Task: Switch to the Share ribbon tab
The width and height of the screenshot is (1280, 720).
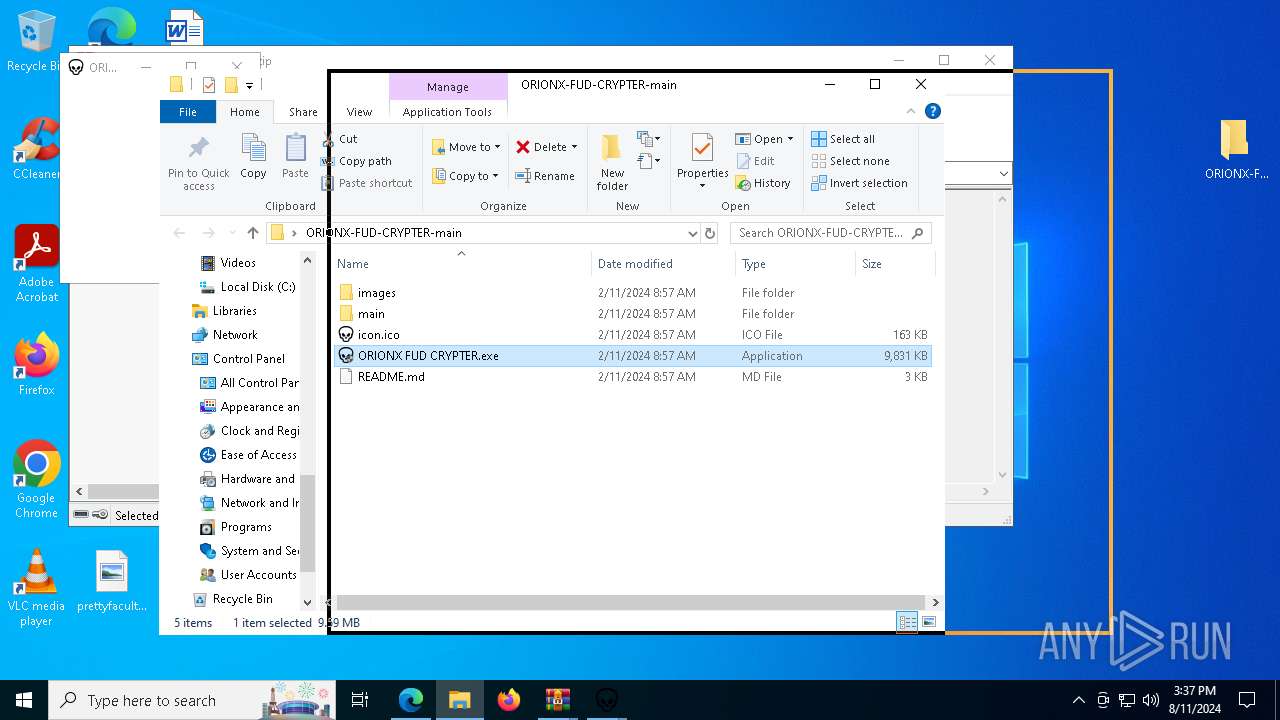Action: pyautogui.click(x=303, y=112)
